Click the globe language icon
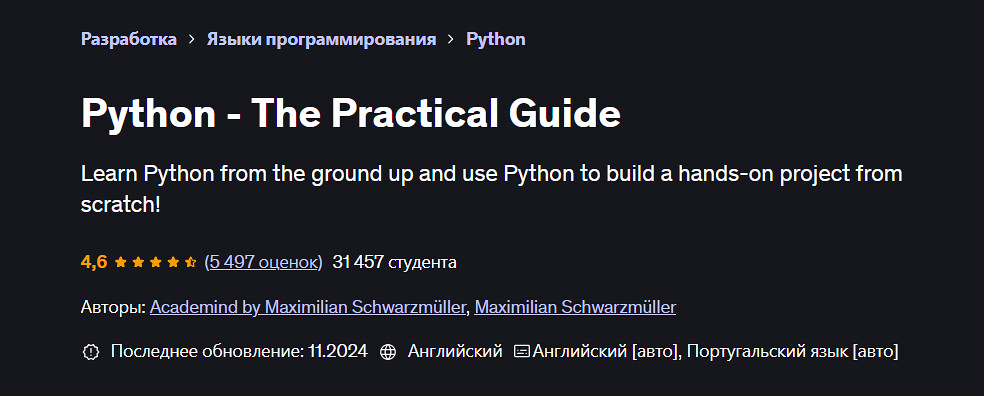Image resolution: width=984 pixels, height=396 pixels. (388, 352)
